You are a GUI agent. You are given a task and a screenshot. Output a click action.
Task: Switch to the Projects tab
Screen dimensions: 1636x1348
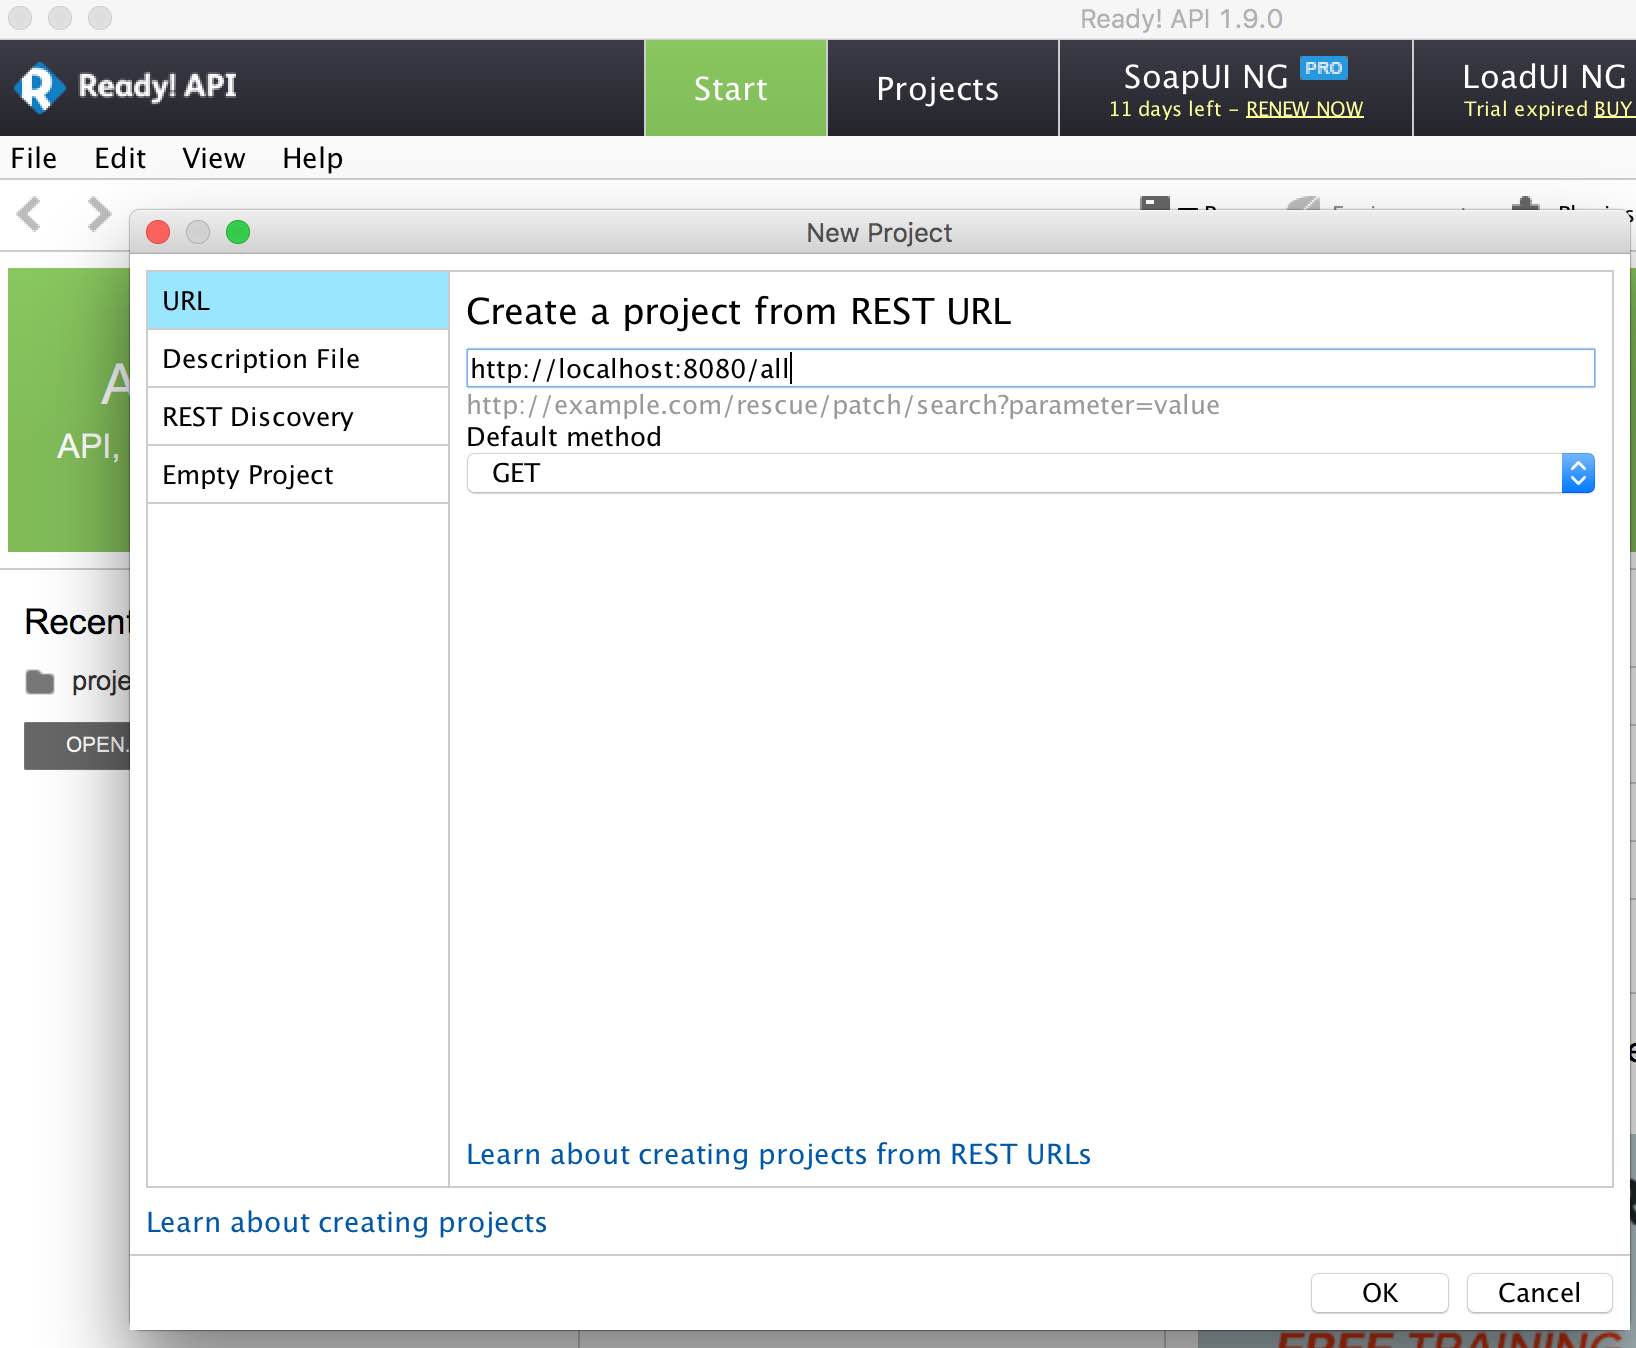tap(936, 88)
